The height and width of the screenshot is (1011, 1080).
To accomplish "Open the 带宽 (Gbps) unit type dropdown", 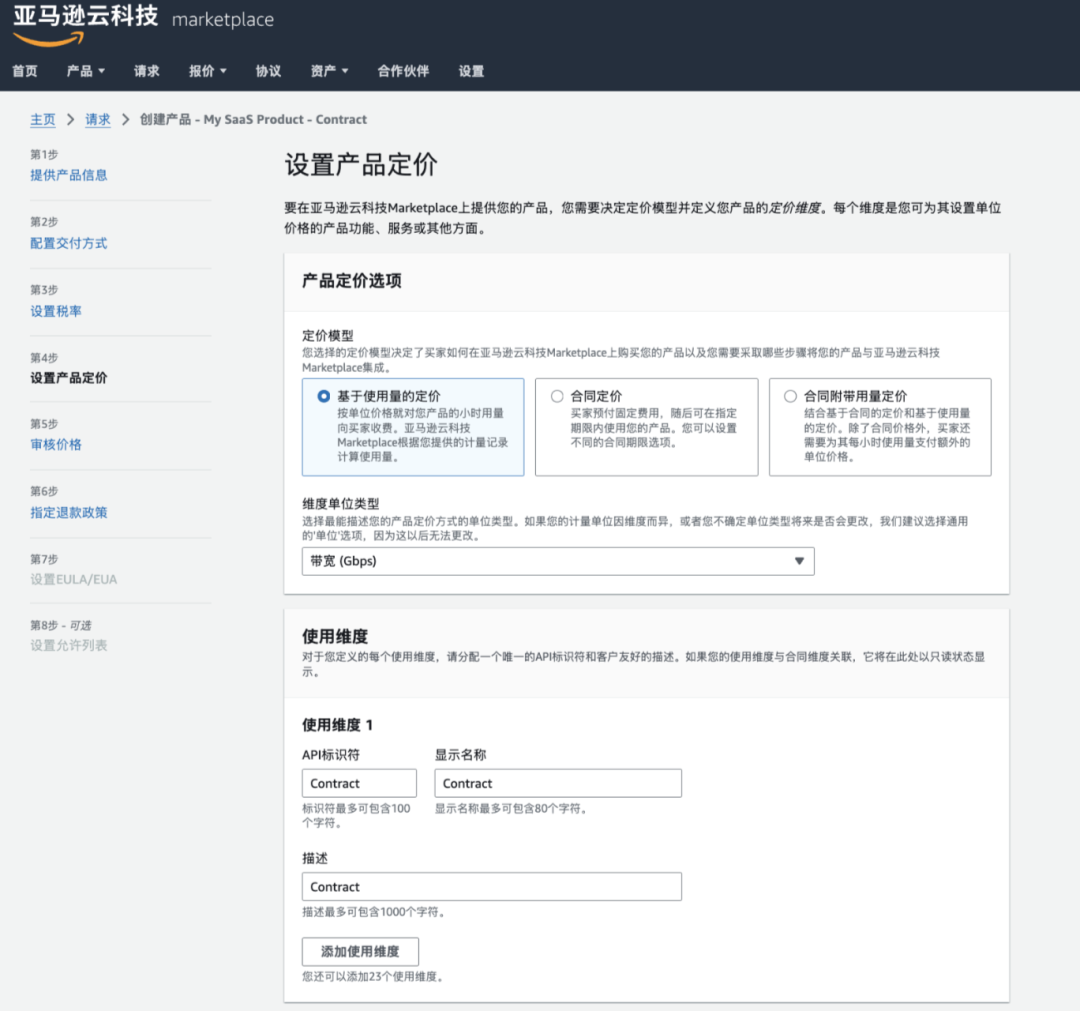I will (558, 561).
